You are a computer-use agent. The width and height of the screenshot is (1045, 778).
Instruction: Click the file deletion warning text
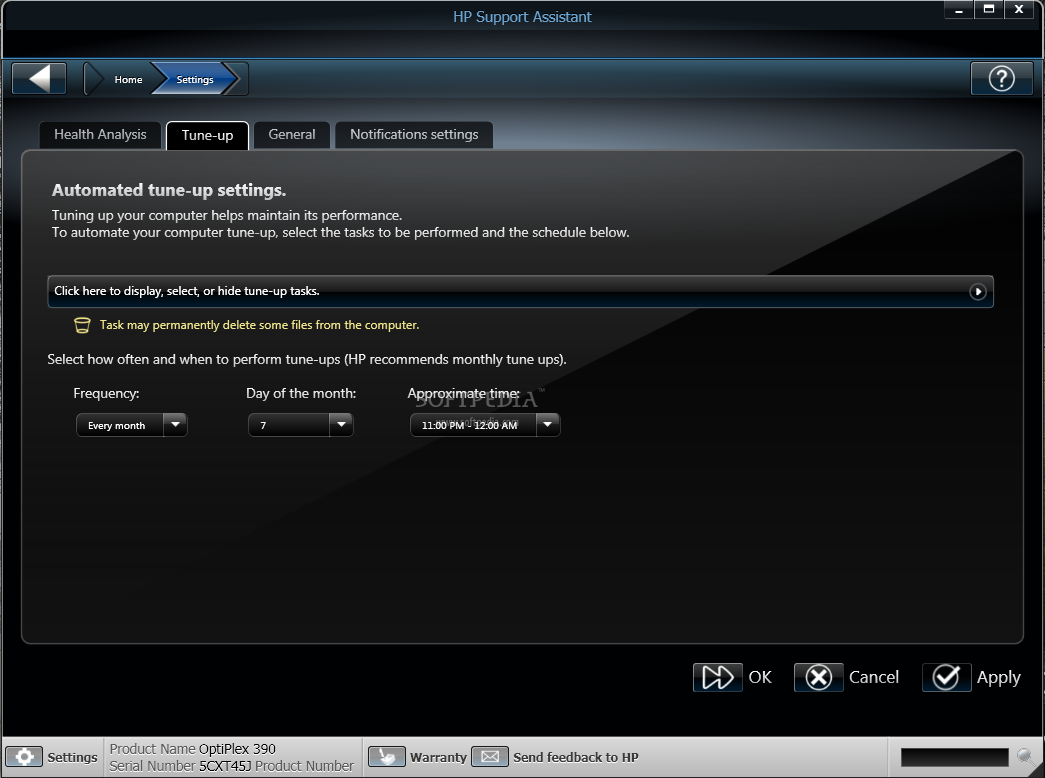pos(259,325)
